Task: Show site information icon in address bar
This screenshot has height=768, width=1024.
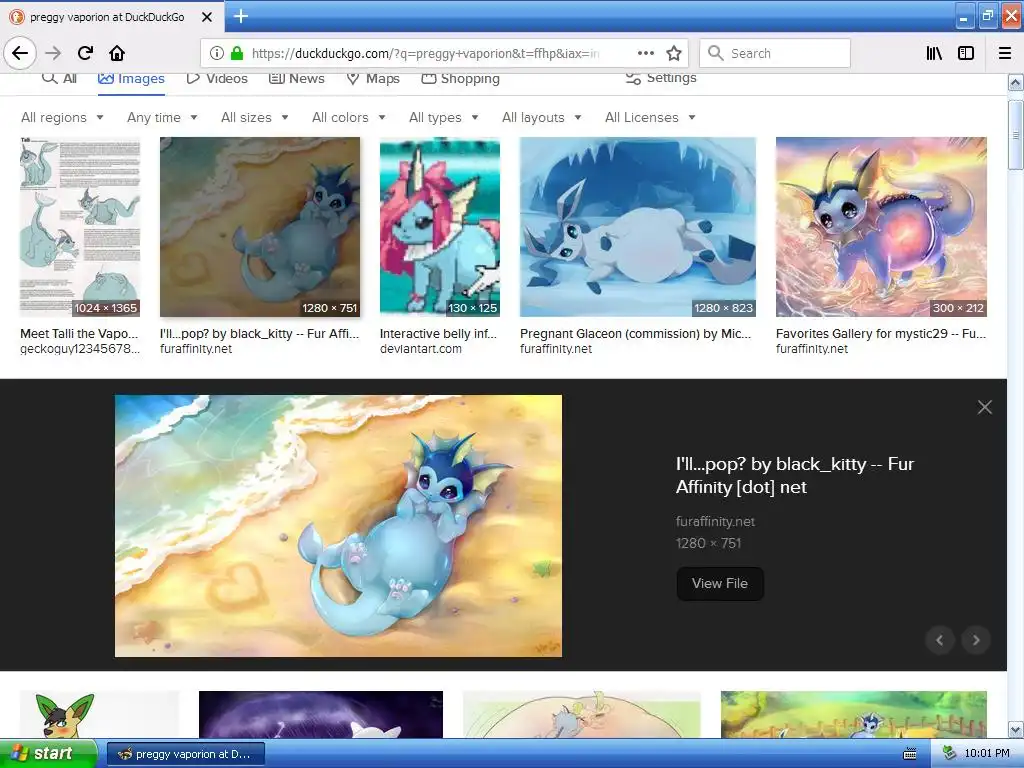Action: [x=217, y=53]
